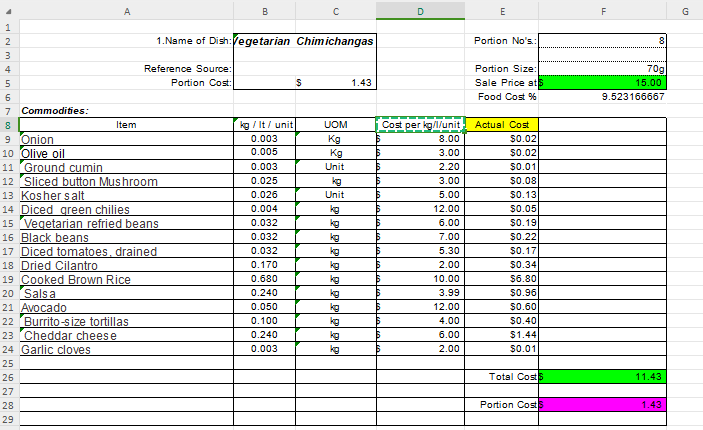This screenshot has width=703, height=430.
Task: Select column E header
Action: [x=502, y=12]
